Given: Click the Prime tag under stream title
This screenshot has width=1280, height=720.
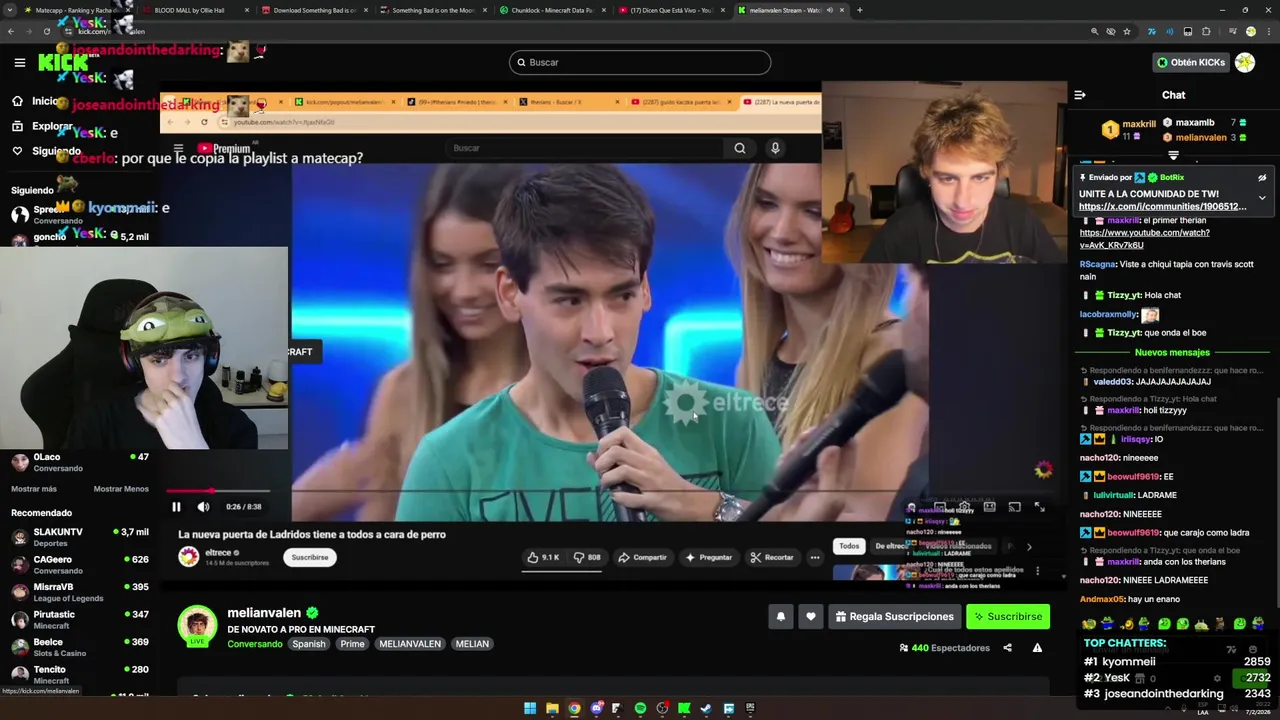Looking at the screenshot, I should click(352, 644).
